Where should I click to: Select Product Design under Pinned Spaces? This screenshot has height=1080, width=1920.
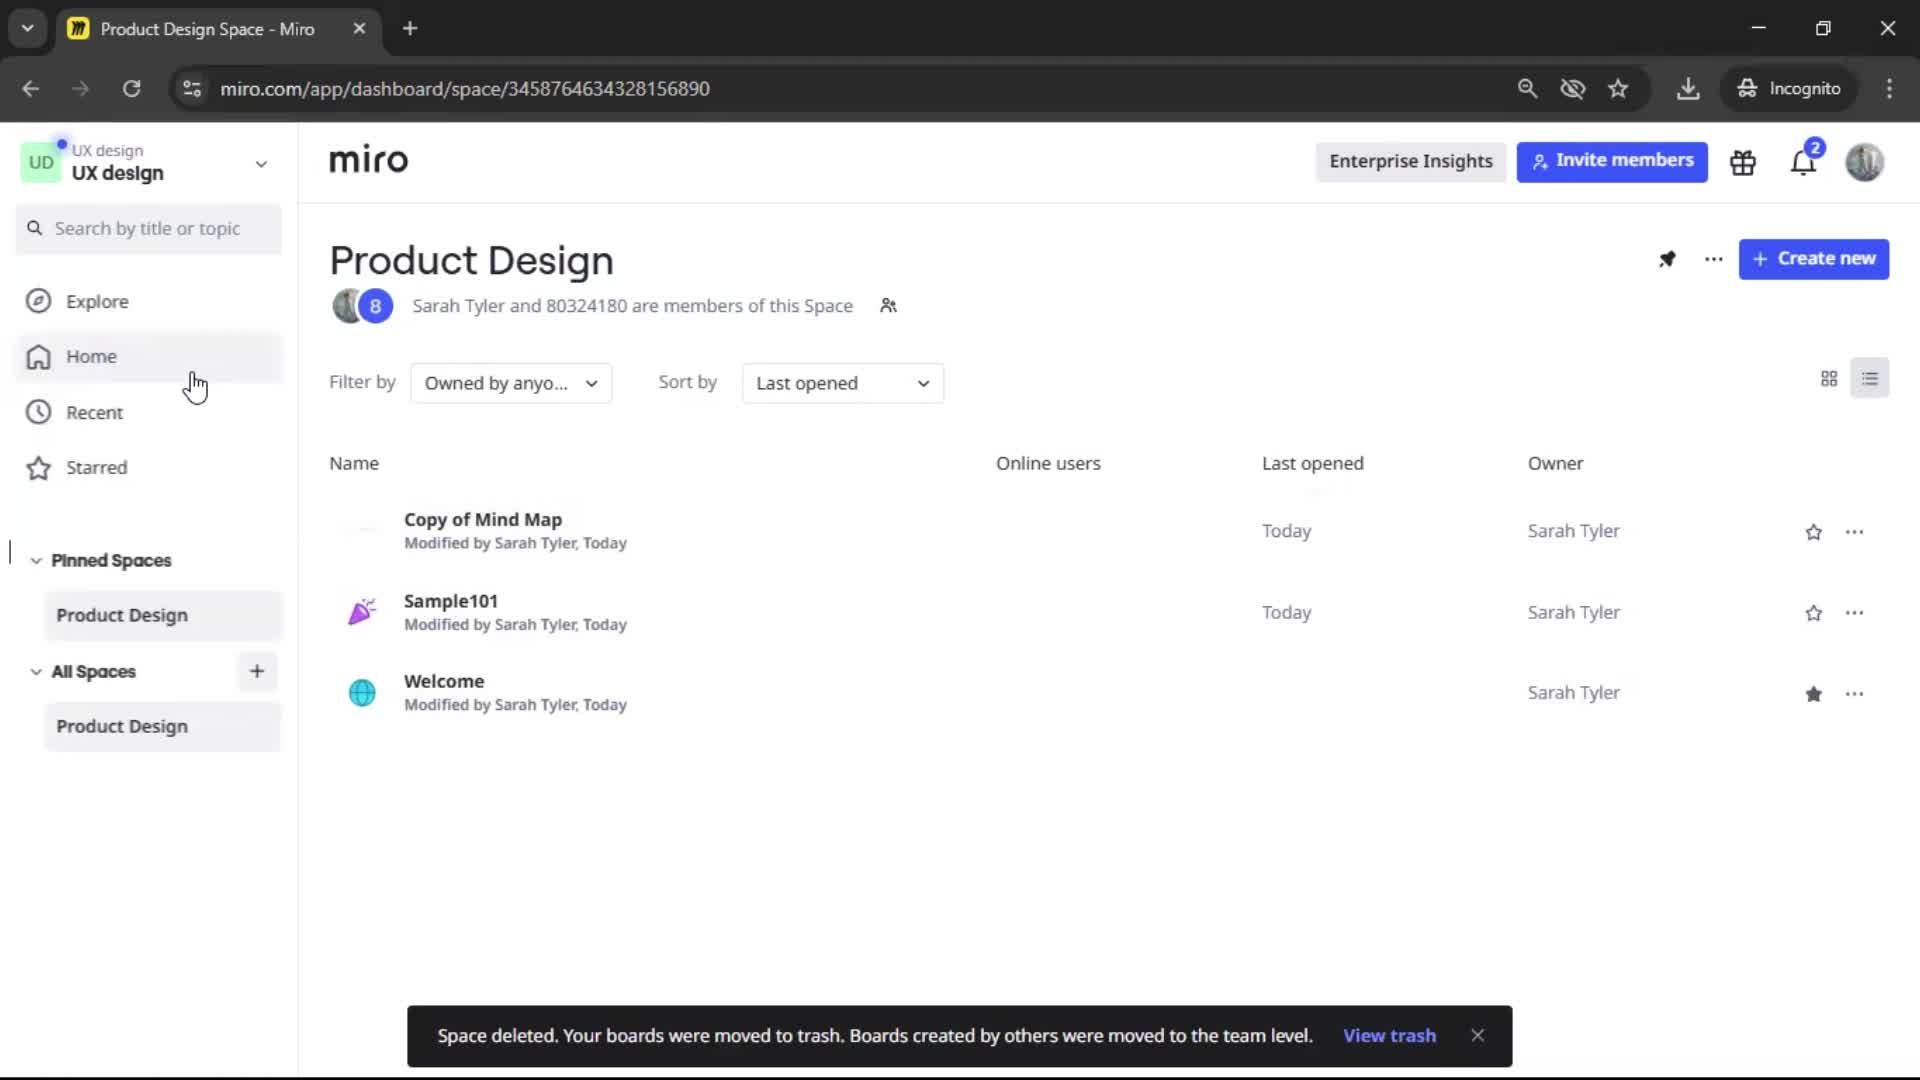(163, 615)
